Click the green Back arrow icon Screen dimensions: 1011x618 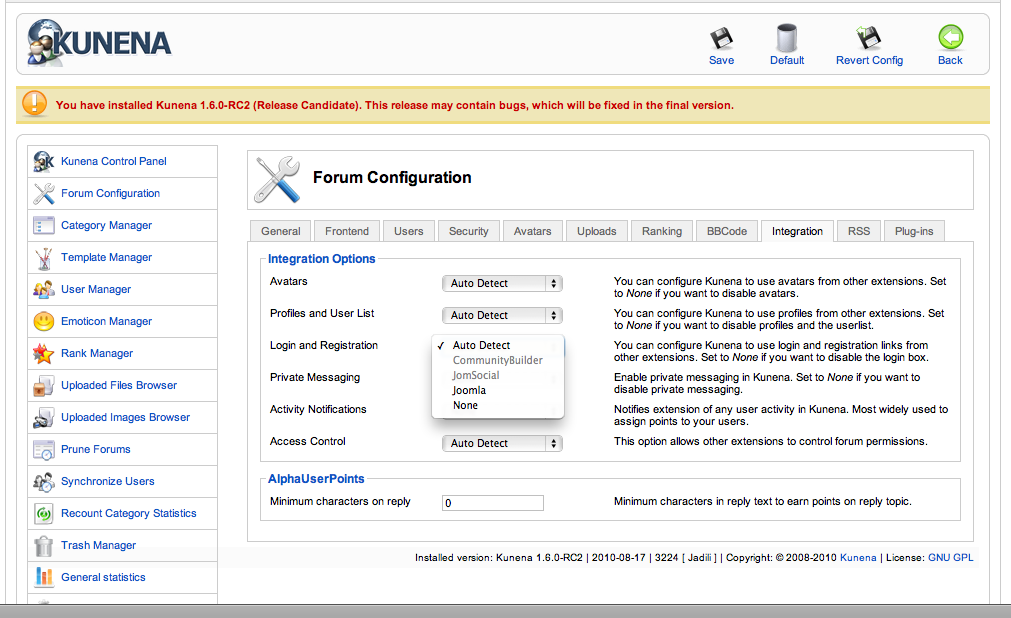[x=950, y=38]
